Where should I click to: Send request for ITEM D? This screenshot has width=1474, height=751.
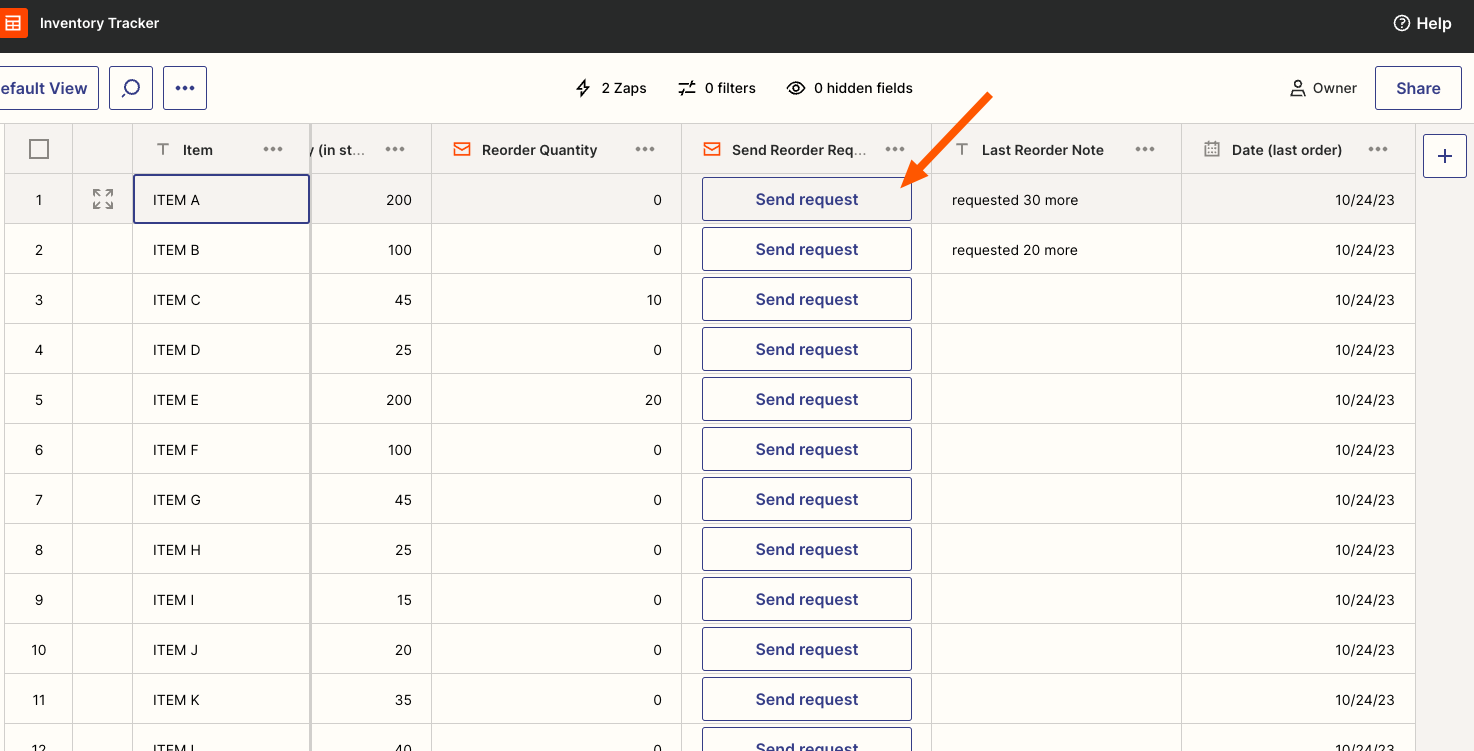point(807,349)
